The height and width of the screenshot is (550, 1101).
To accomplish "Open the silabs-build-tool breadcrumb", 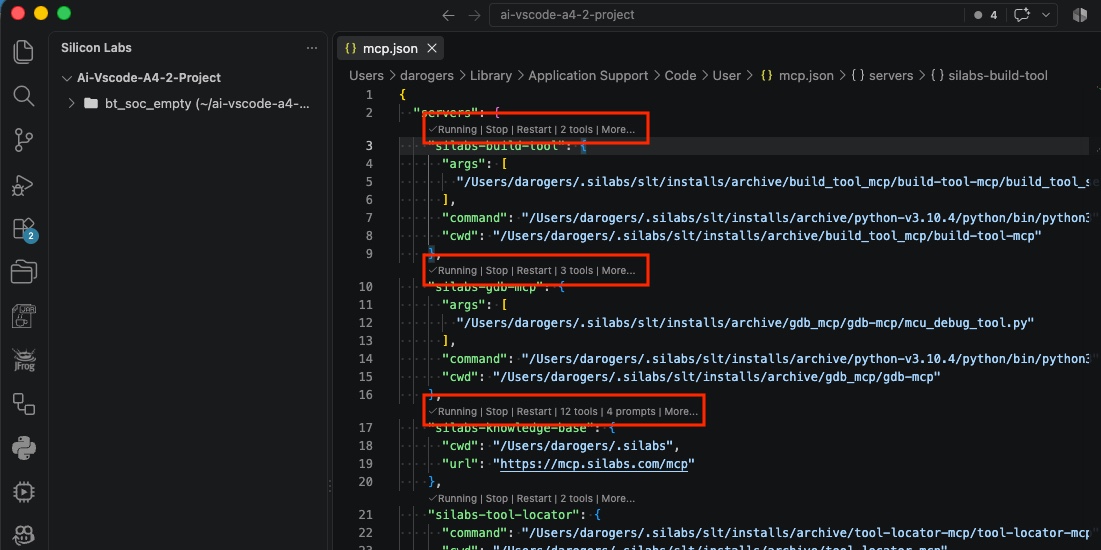I will 989,75.
